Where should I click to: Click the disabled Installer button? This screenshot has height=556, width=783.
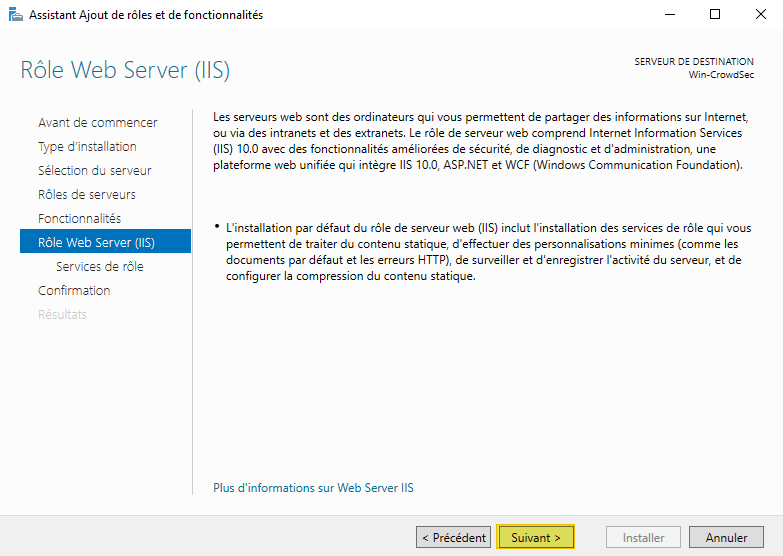click(643, 537)
